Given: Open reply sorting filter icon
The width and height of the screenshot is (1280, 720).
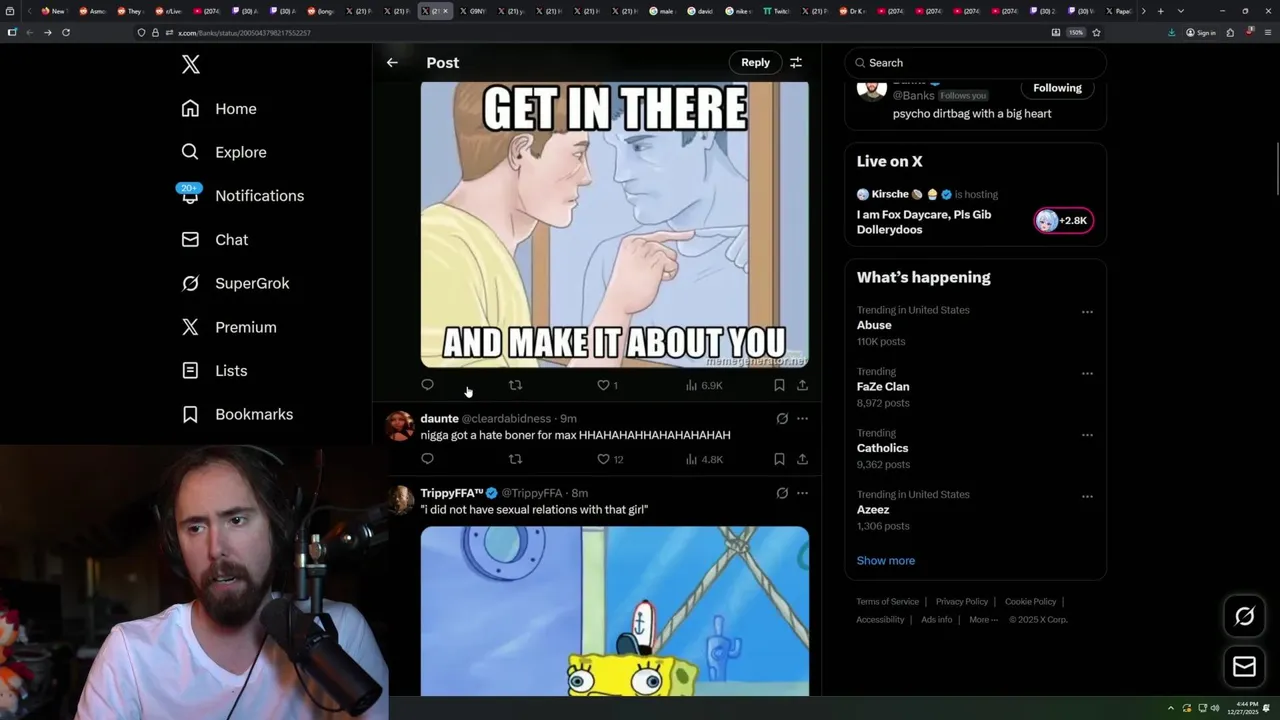Looking at the screenshot, I should pyautogui.click(x=796, y=62).
